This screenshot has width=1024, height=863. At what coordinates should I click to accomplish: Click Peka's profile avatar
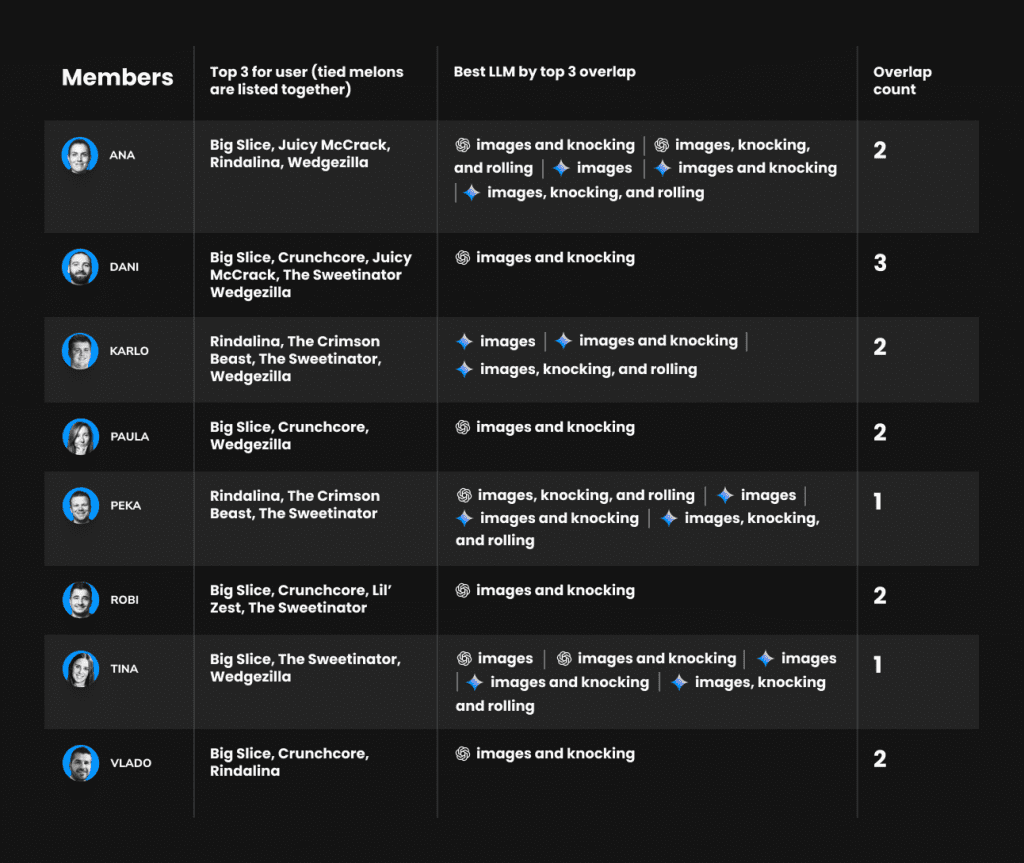click(x=79, y=505)
